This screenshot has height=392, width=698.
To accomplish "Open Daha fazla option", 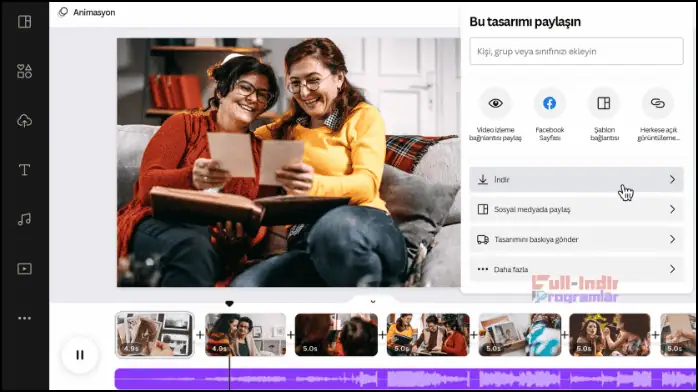I will tap(576, 269).
